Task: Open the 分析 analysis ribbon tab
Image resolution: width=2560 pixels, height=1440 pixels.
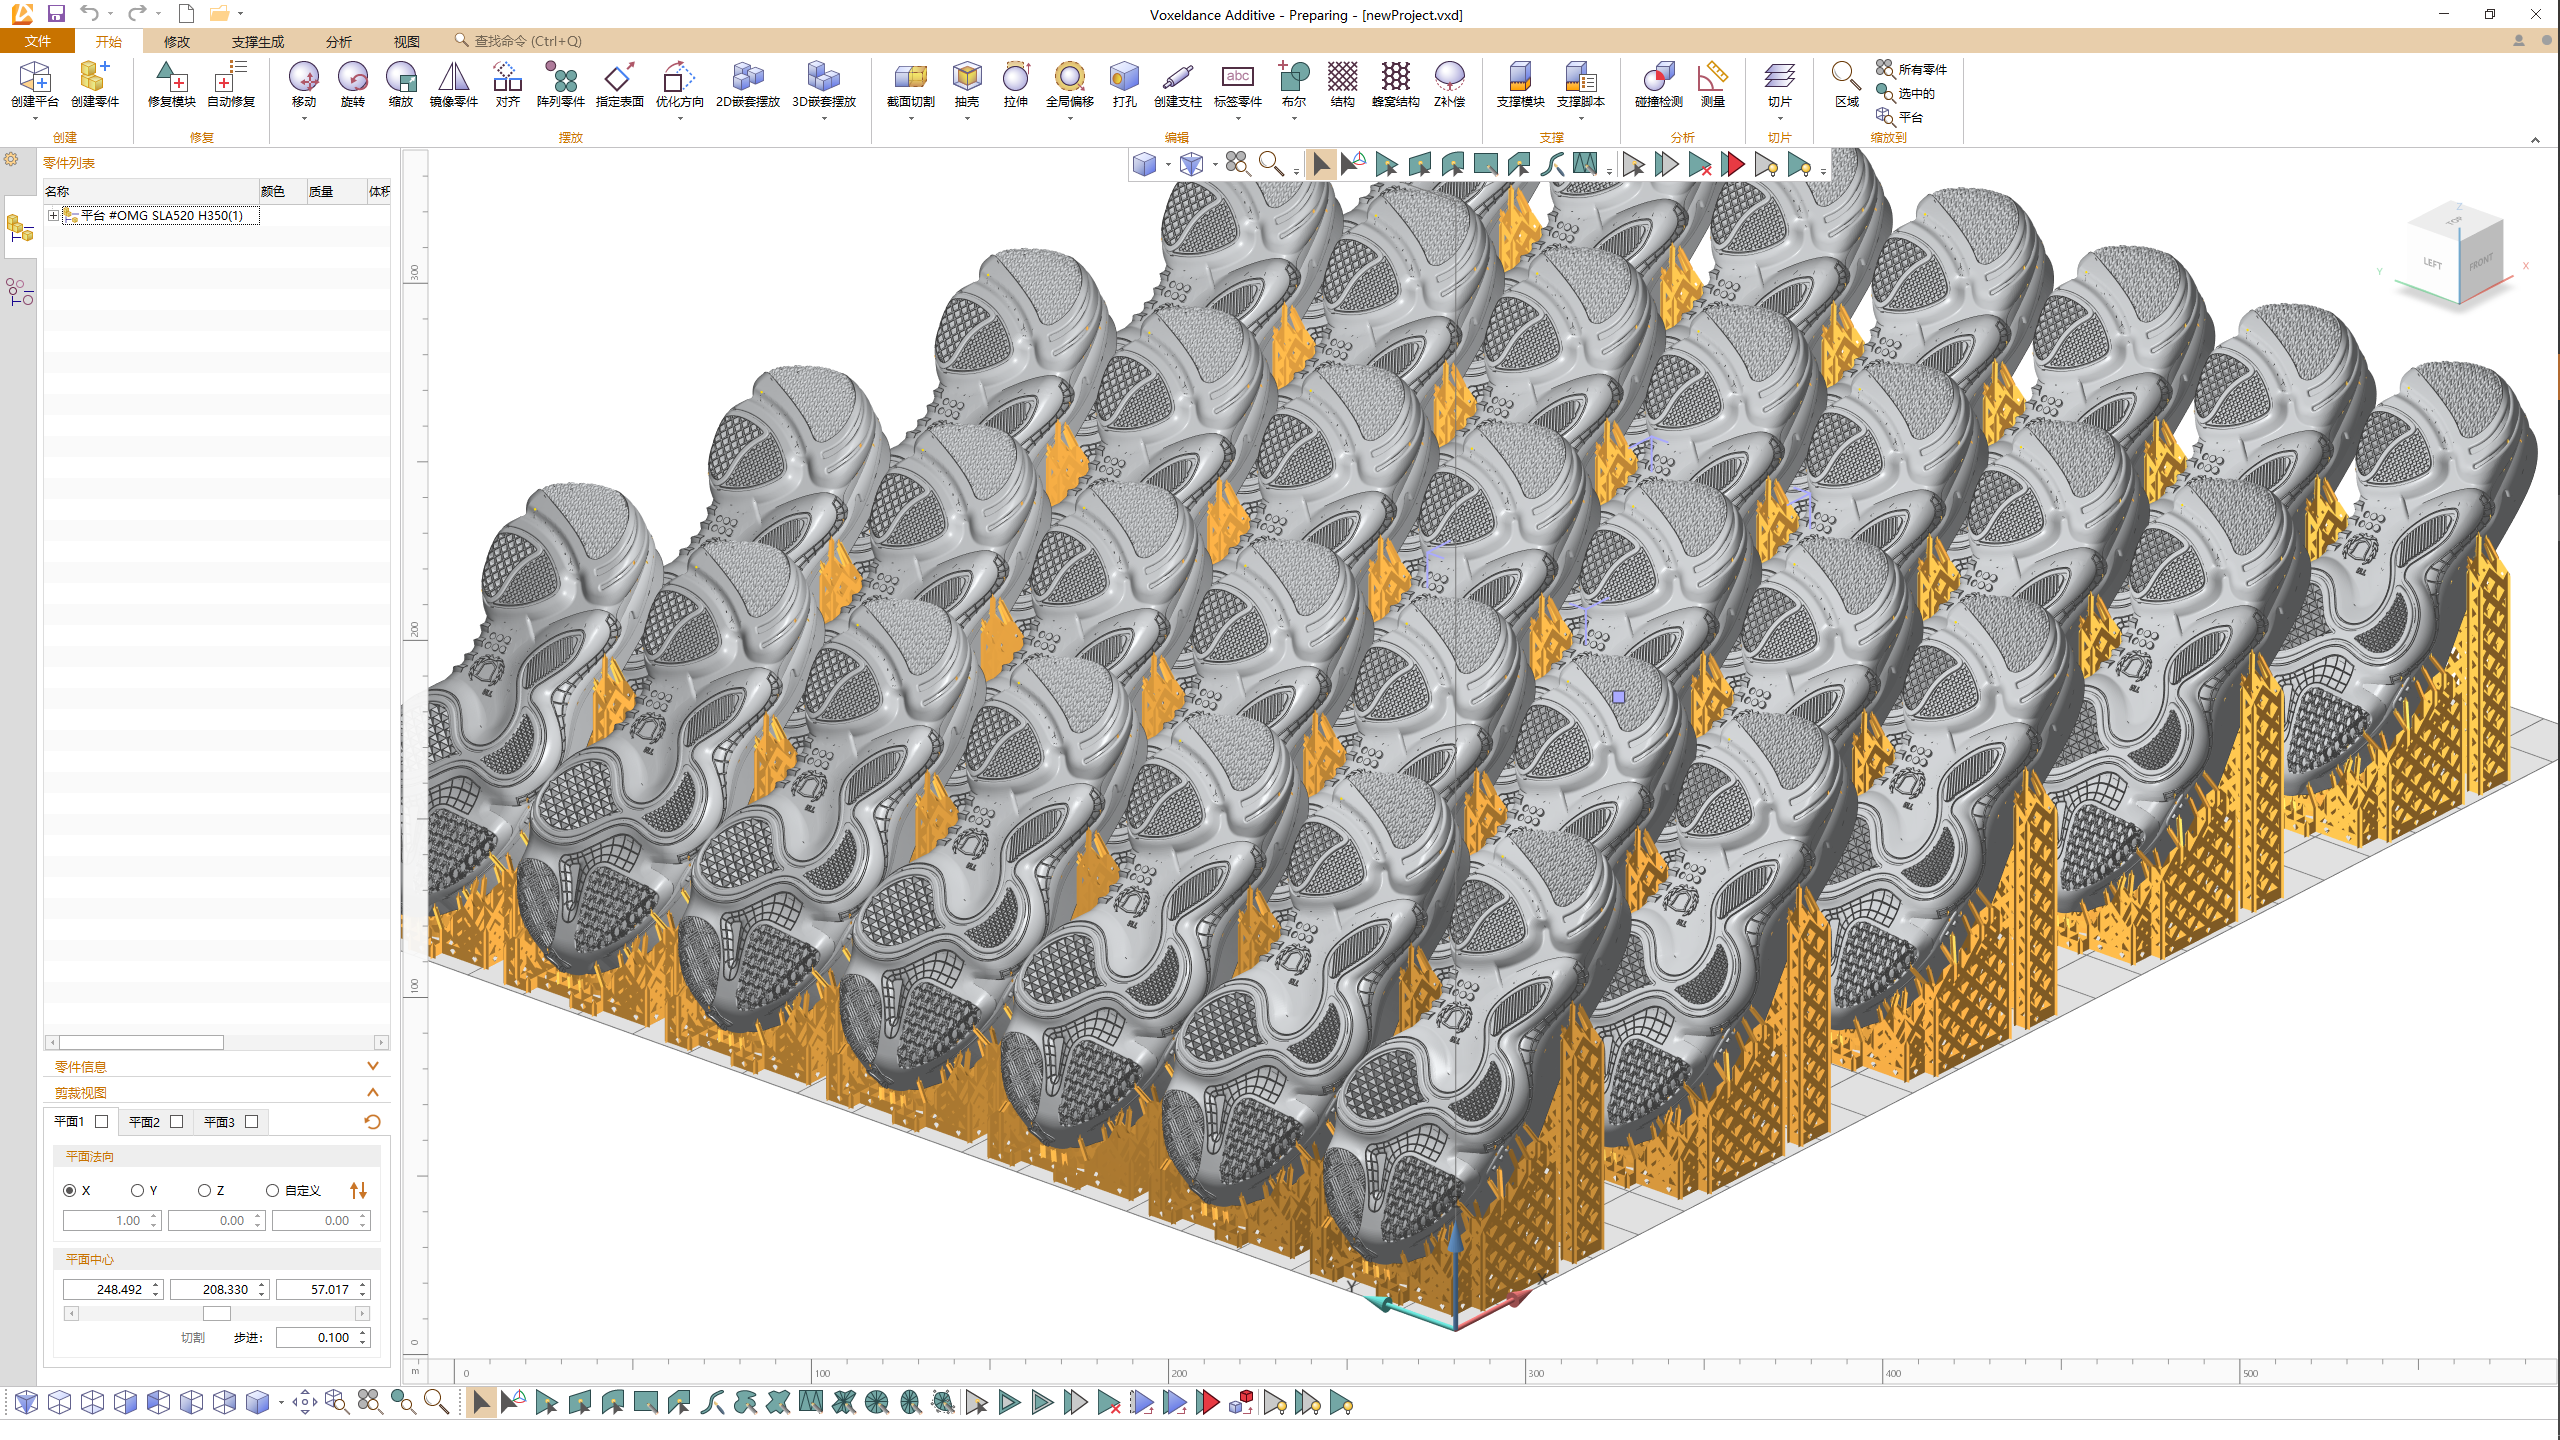Action: point(338,41)
